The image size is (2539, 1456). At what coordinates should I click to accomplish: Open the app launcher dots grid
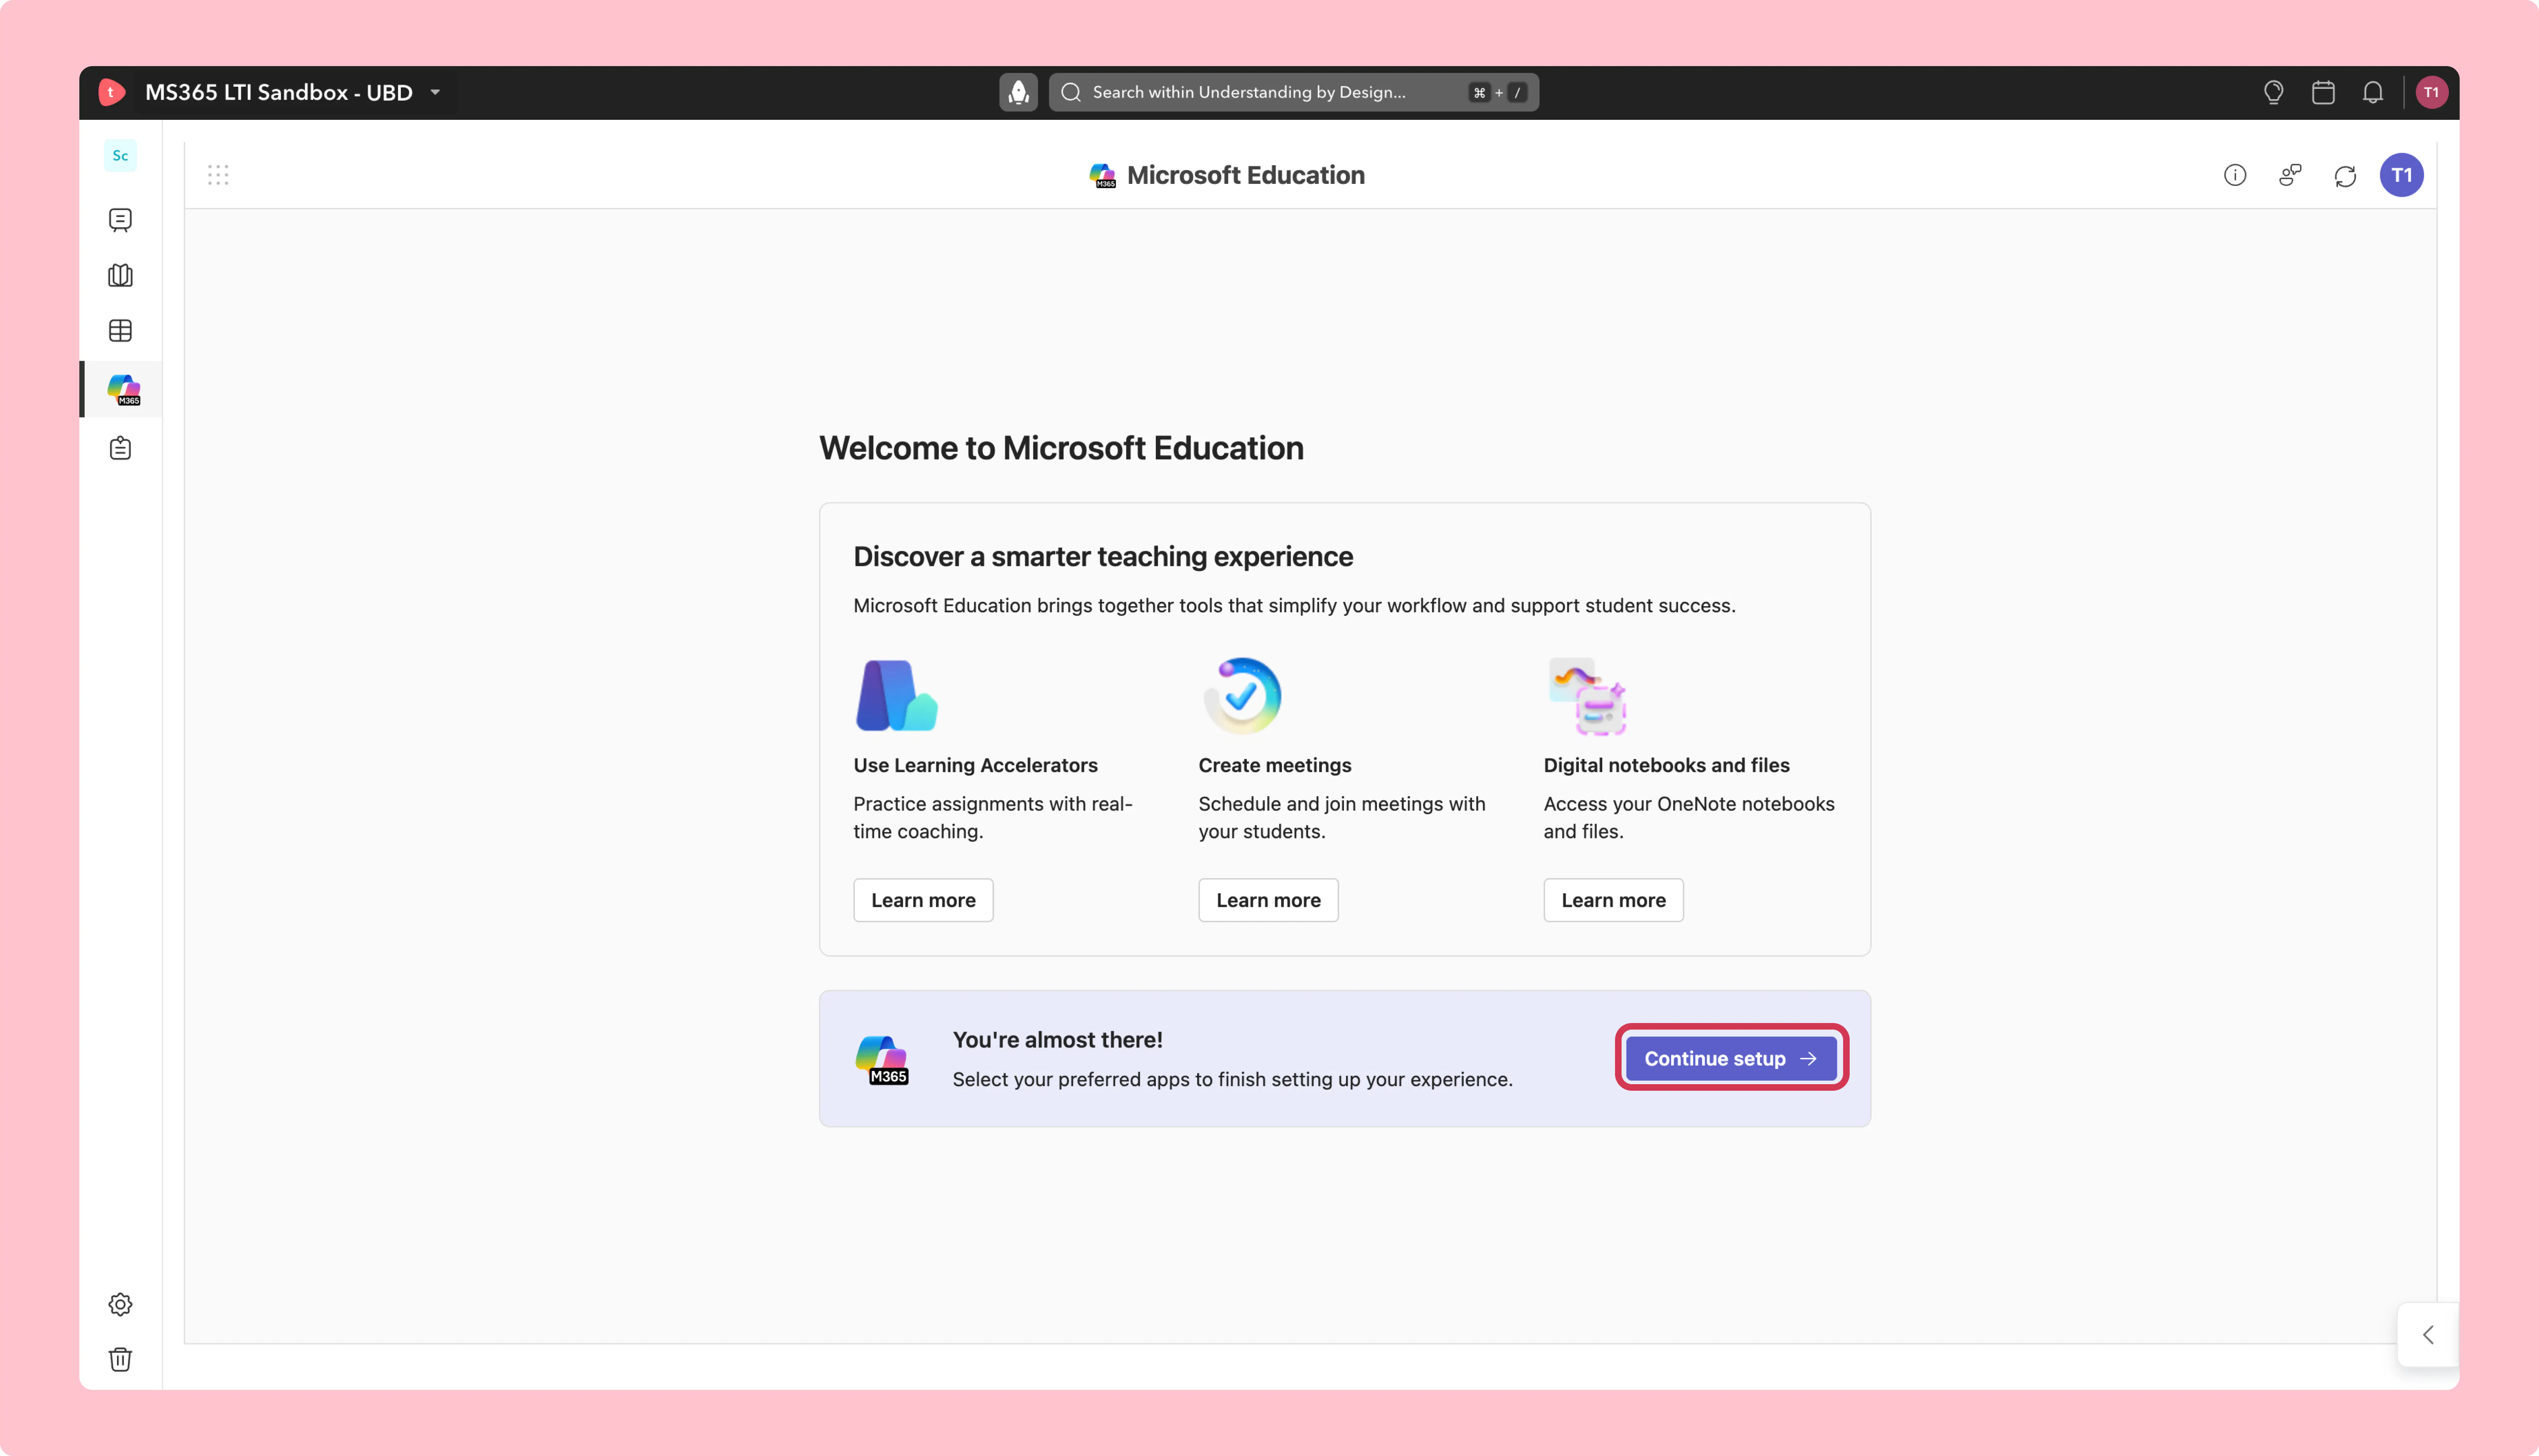tap(218, 175)
